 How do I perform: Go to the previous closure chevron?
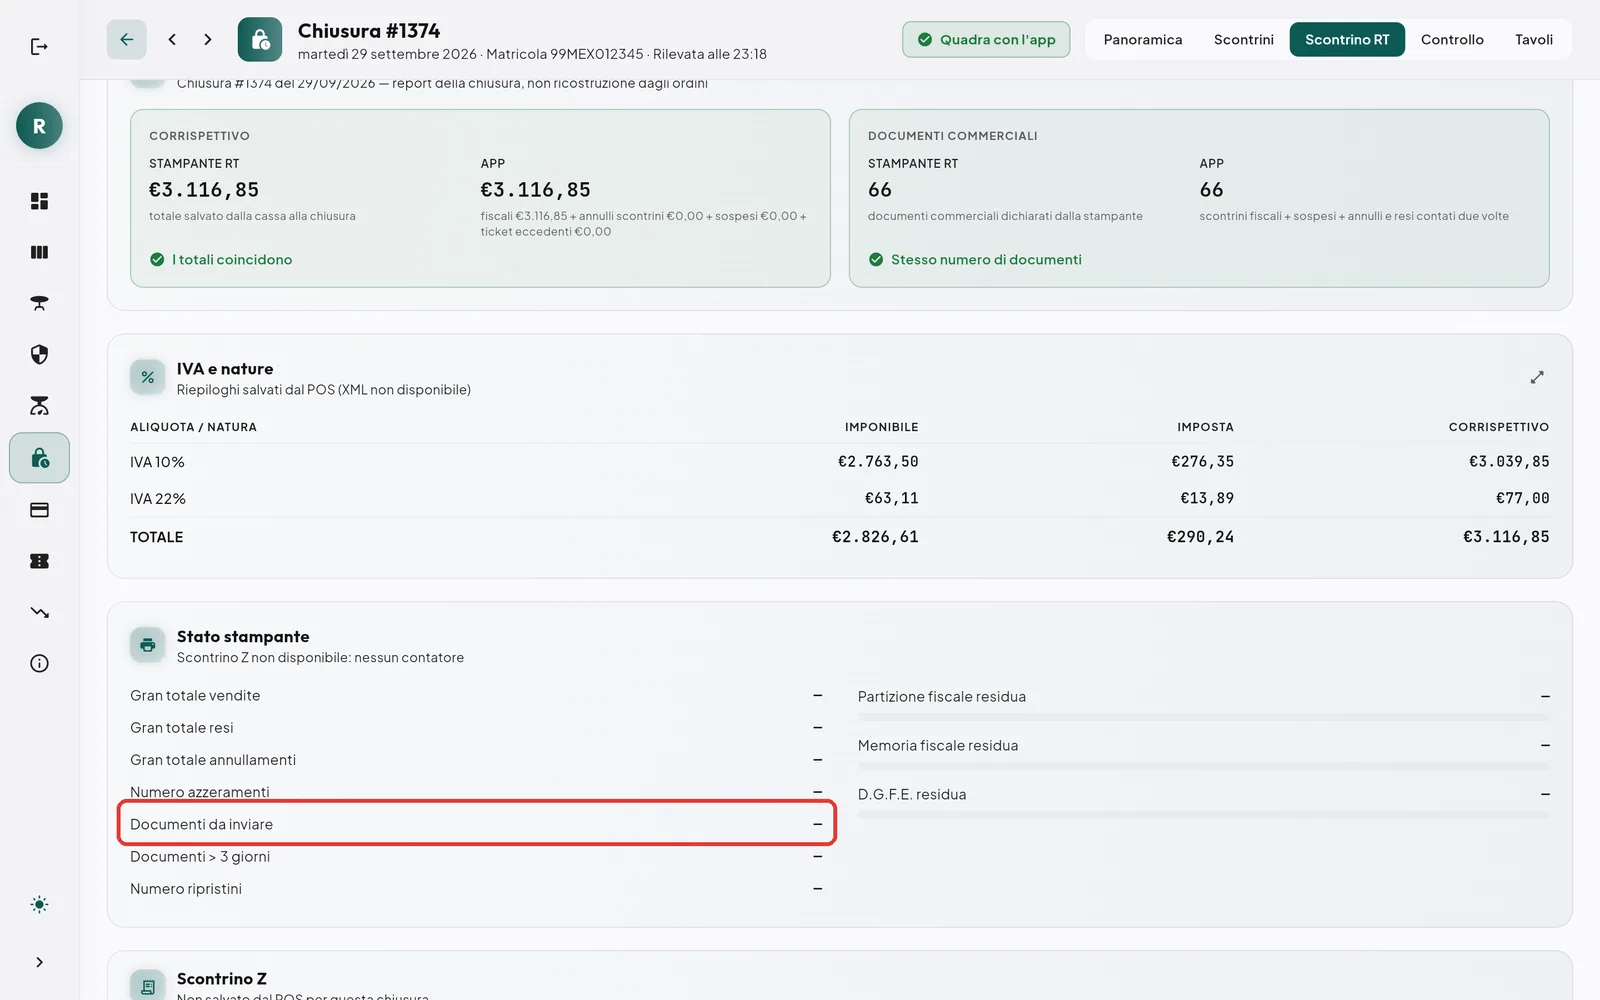pos(172,40)
